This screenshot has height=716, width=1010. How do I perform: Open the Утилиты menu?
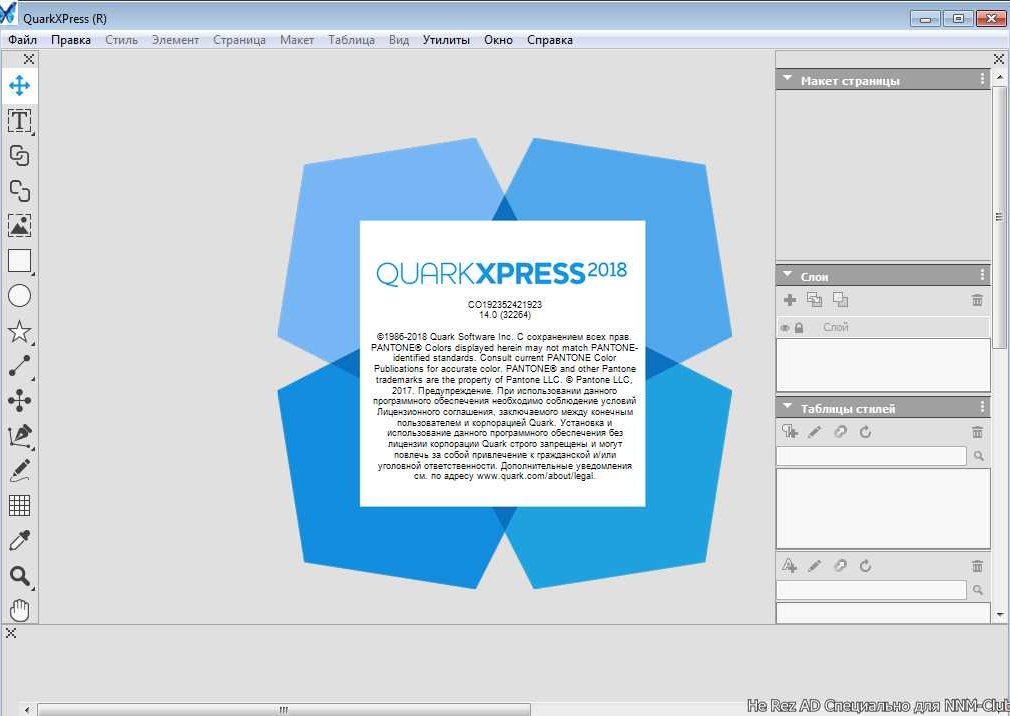(x=446, y=40)
